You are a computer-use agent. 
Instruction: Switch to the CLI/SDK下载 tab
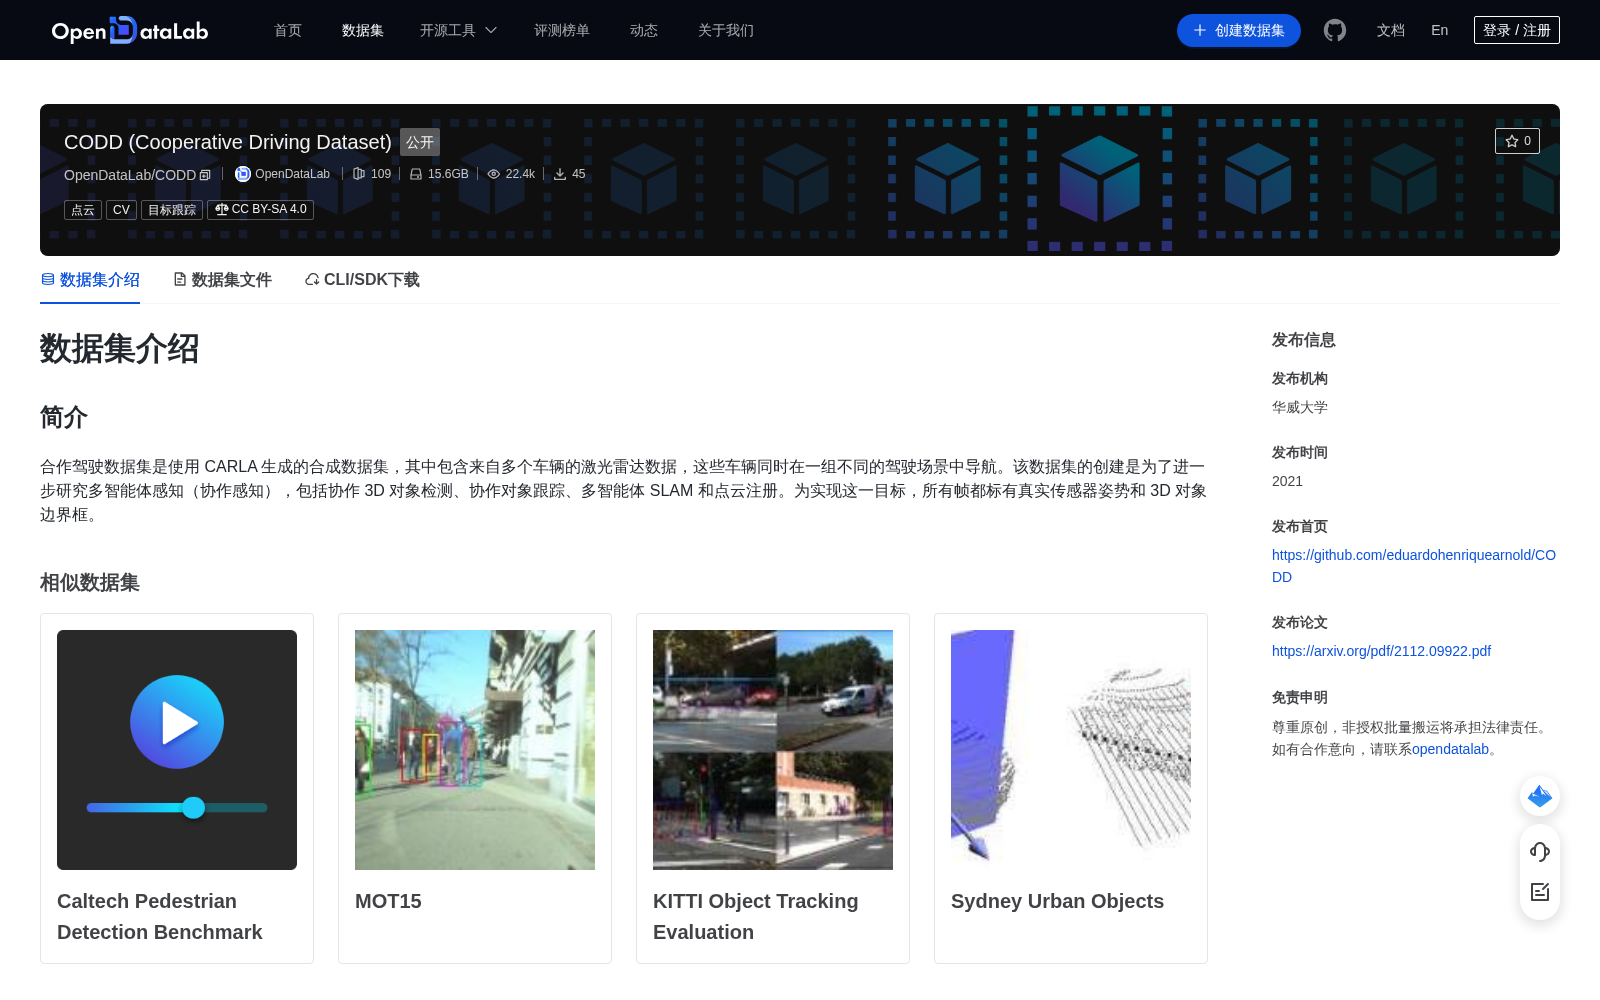tap(362, 280)
